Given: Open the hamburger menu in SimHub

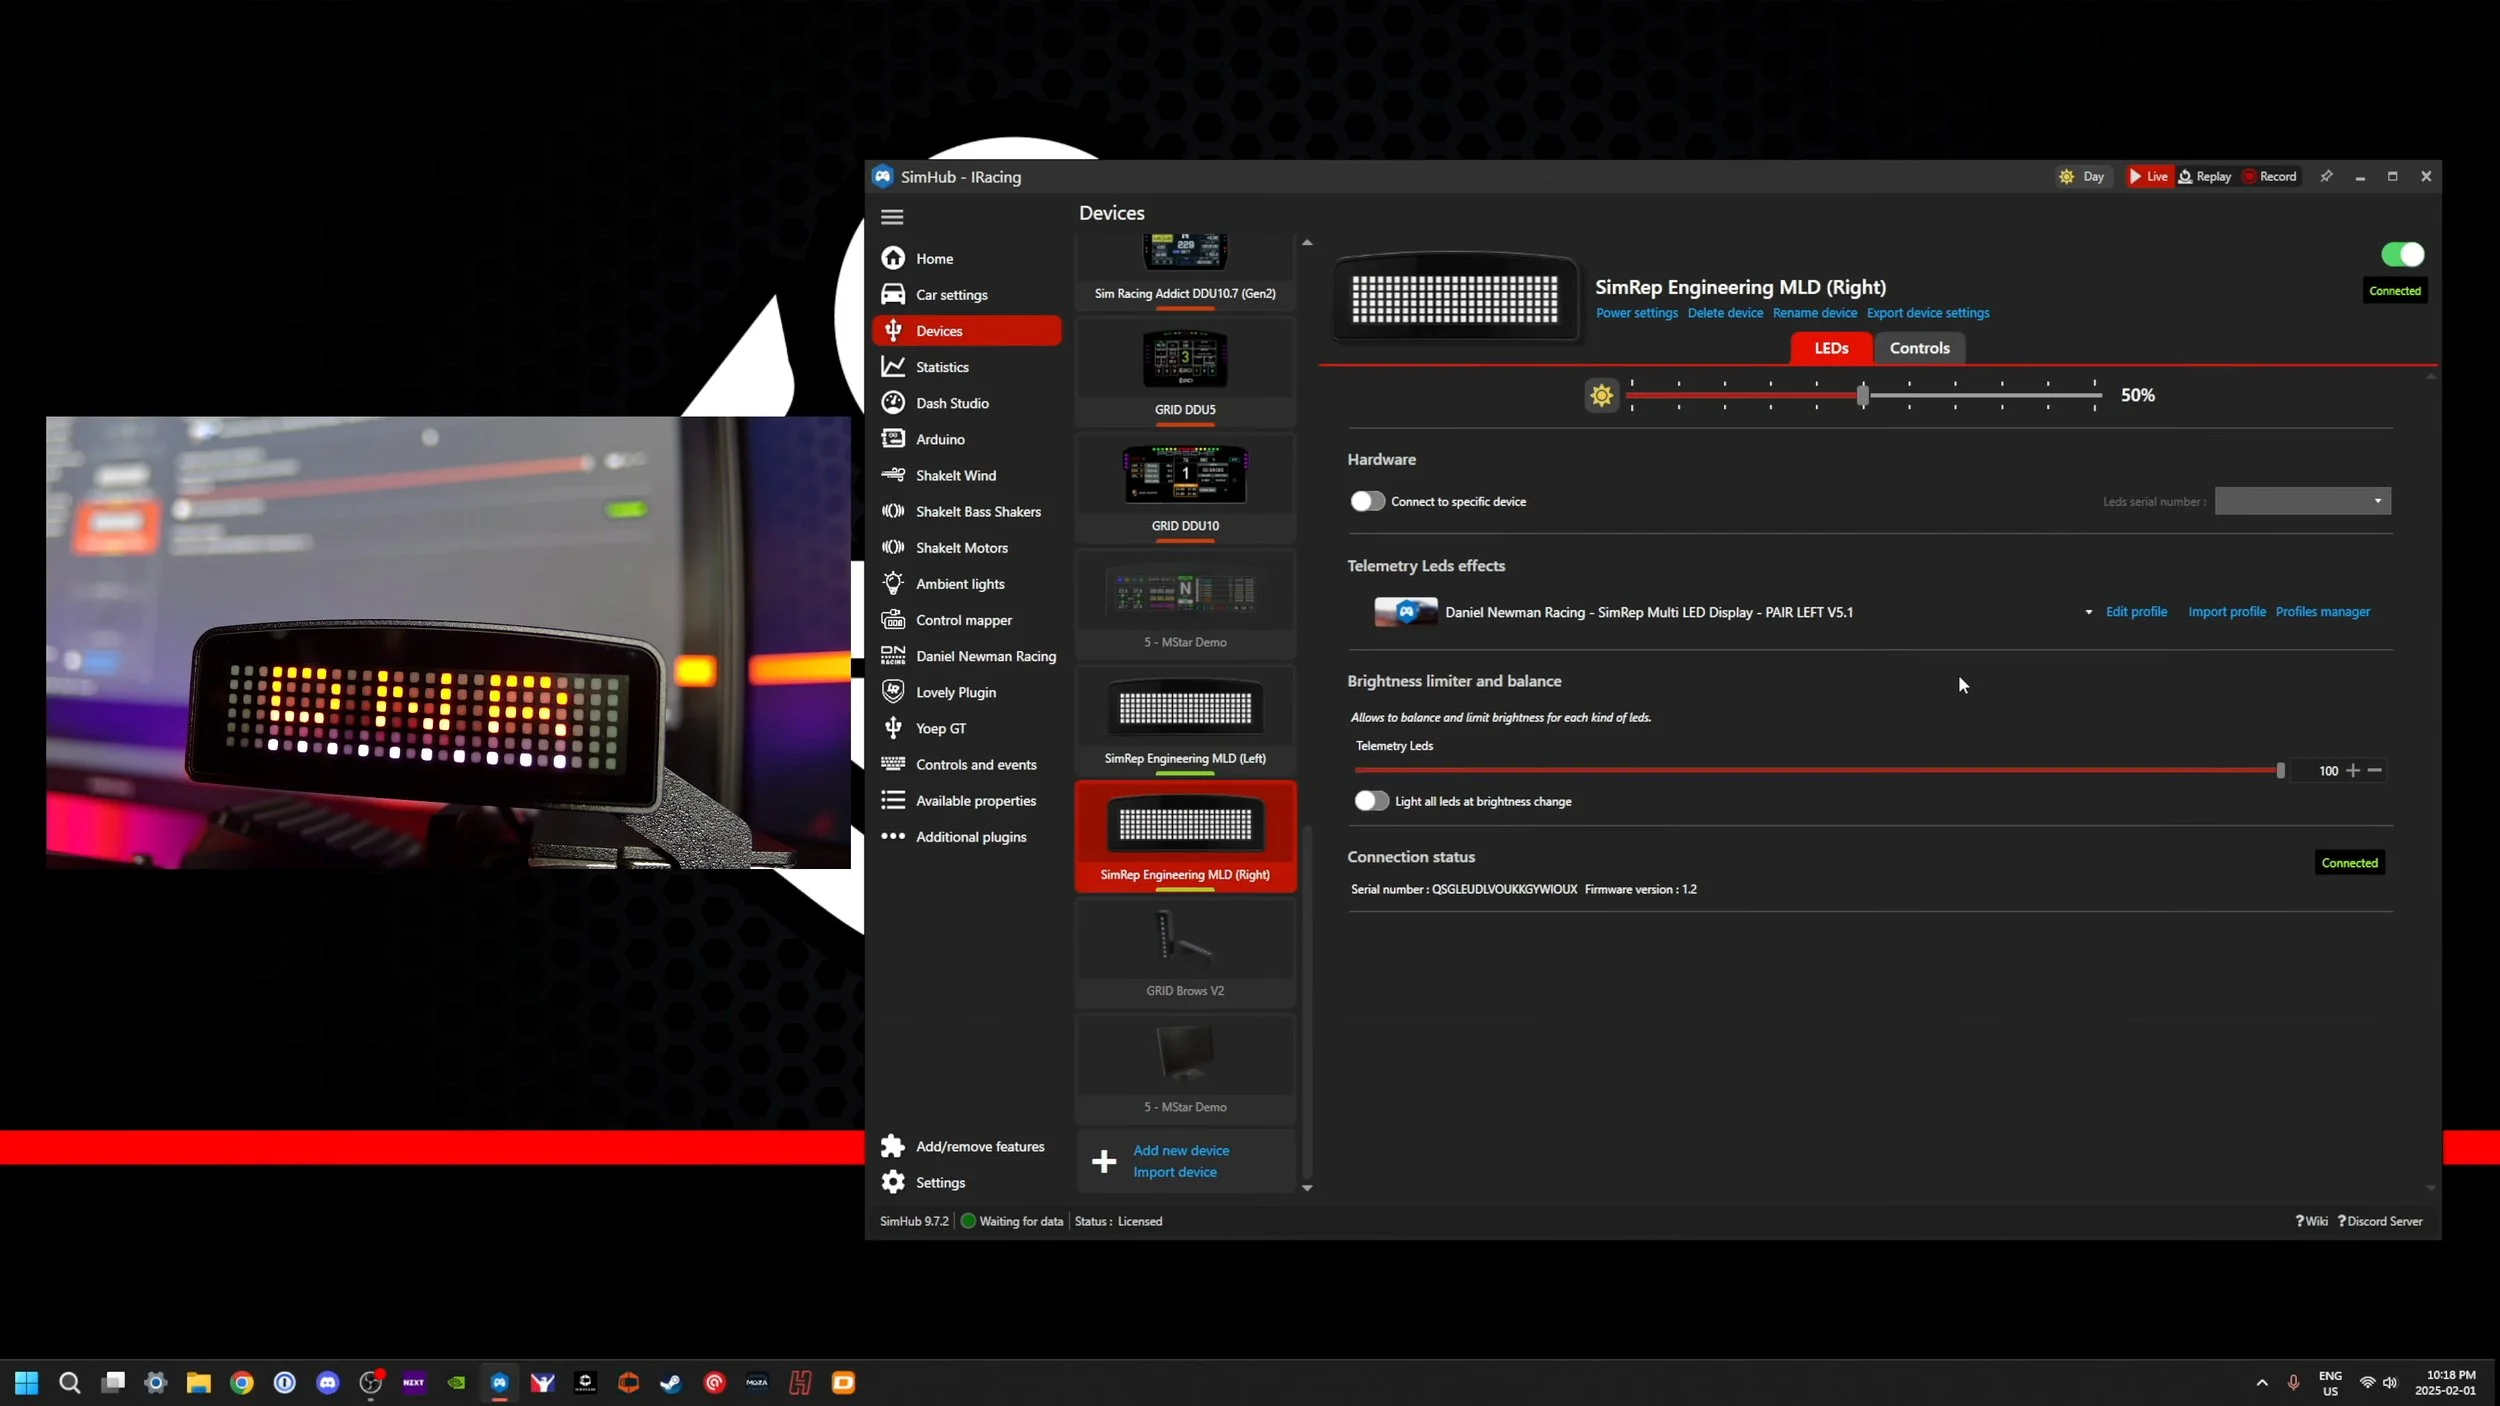Looking at the screenshot, I should click(x=892, y=216).
